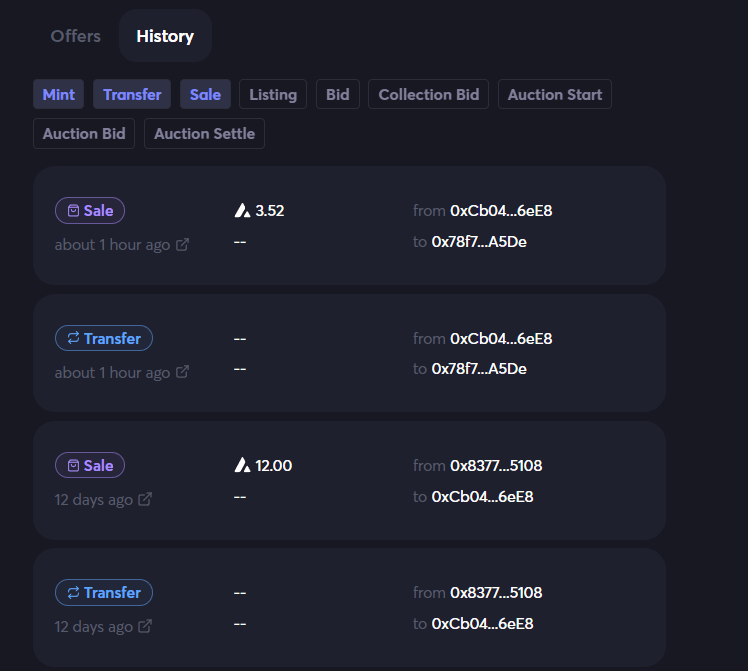Switch to the Offers tab
Viewport: 748px width, 671px height.
75,36
